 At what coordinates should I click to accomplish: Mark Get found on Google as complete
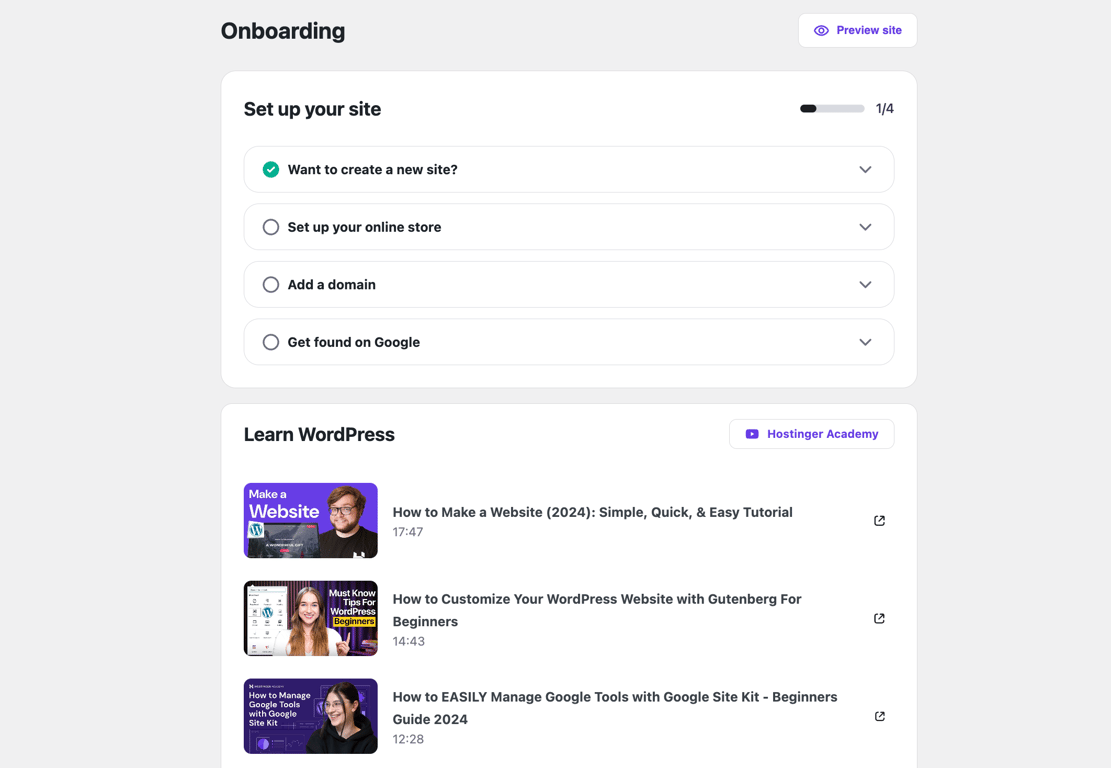[270, 341]
